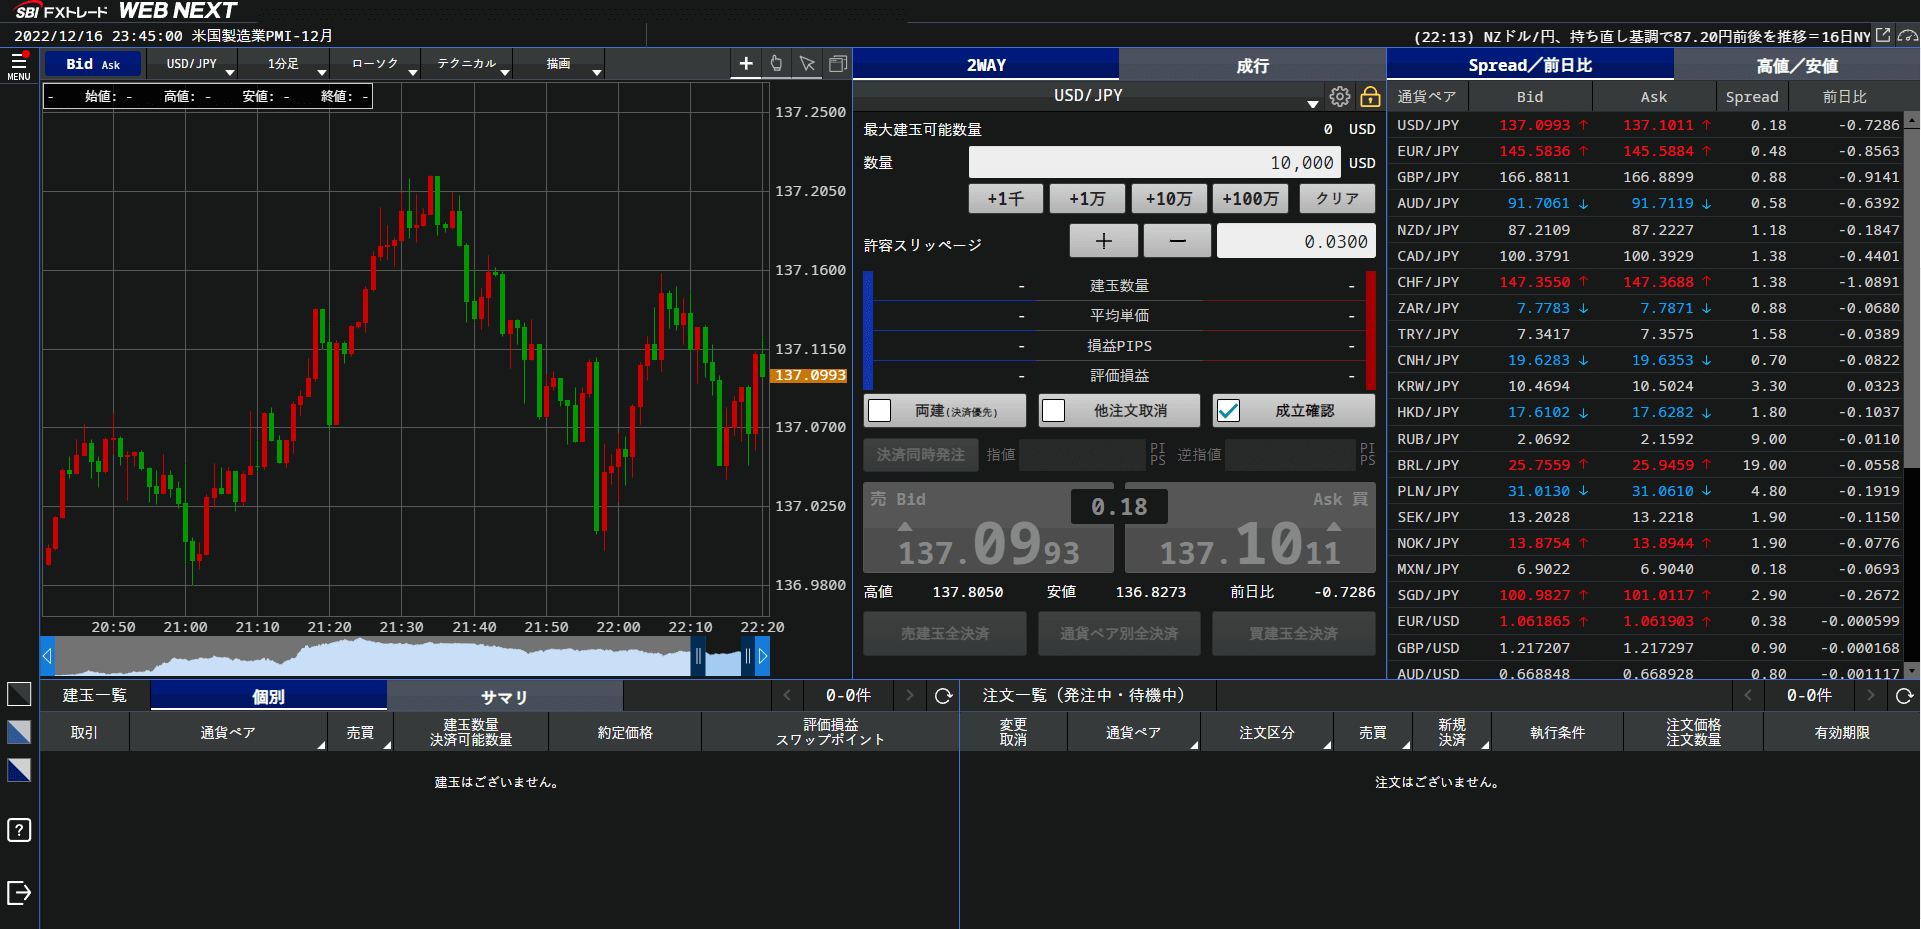The height and width of the screenshot is (929, 1921).
Task: Refresh the order list (注文一覧)
Action: point(1904,696)
